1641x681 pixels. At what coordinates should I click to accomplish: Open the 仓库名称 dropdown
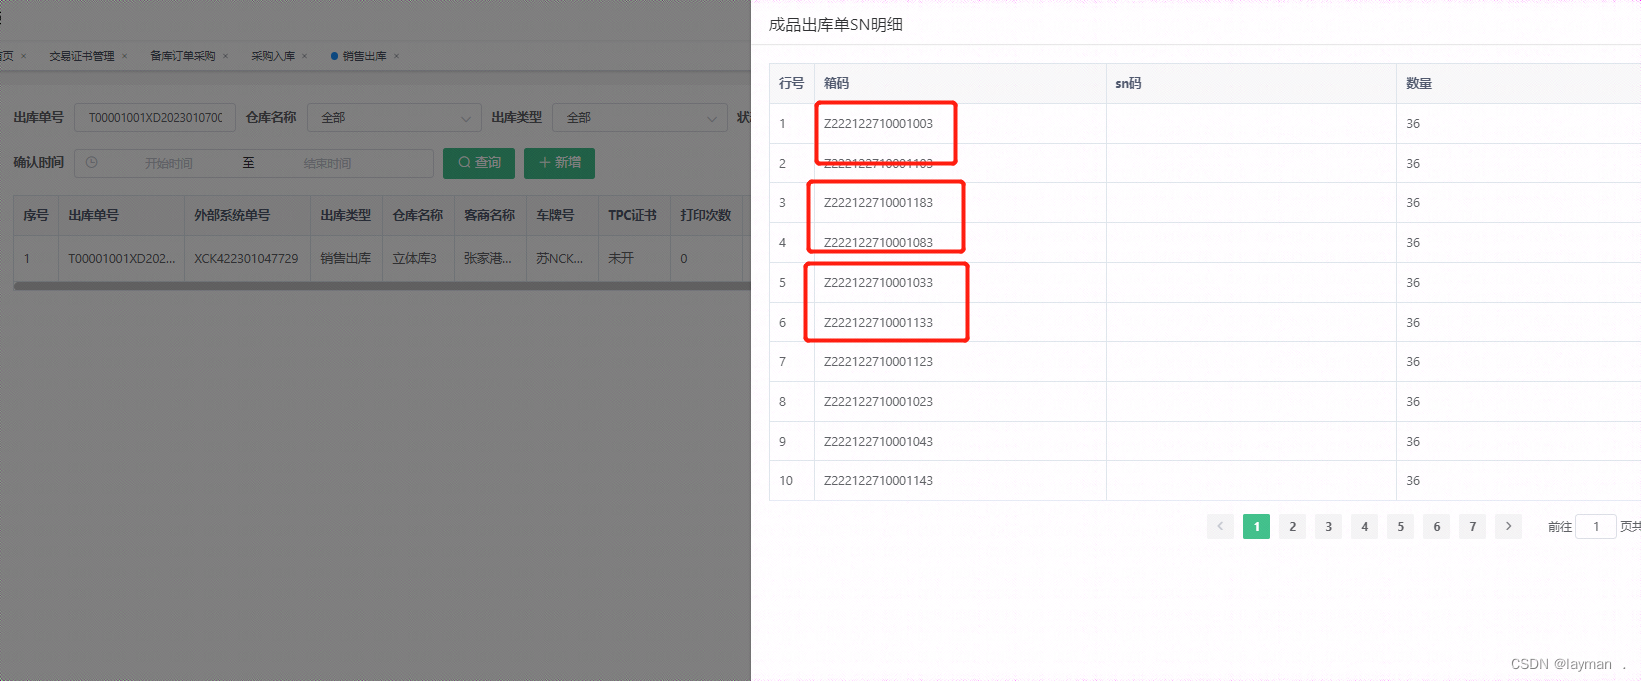pos(394,117)
